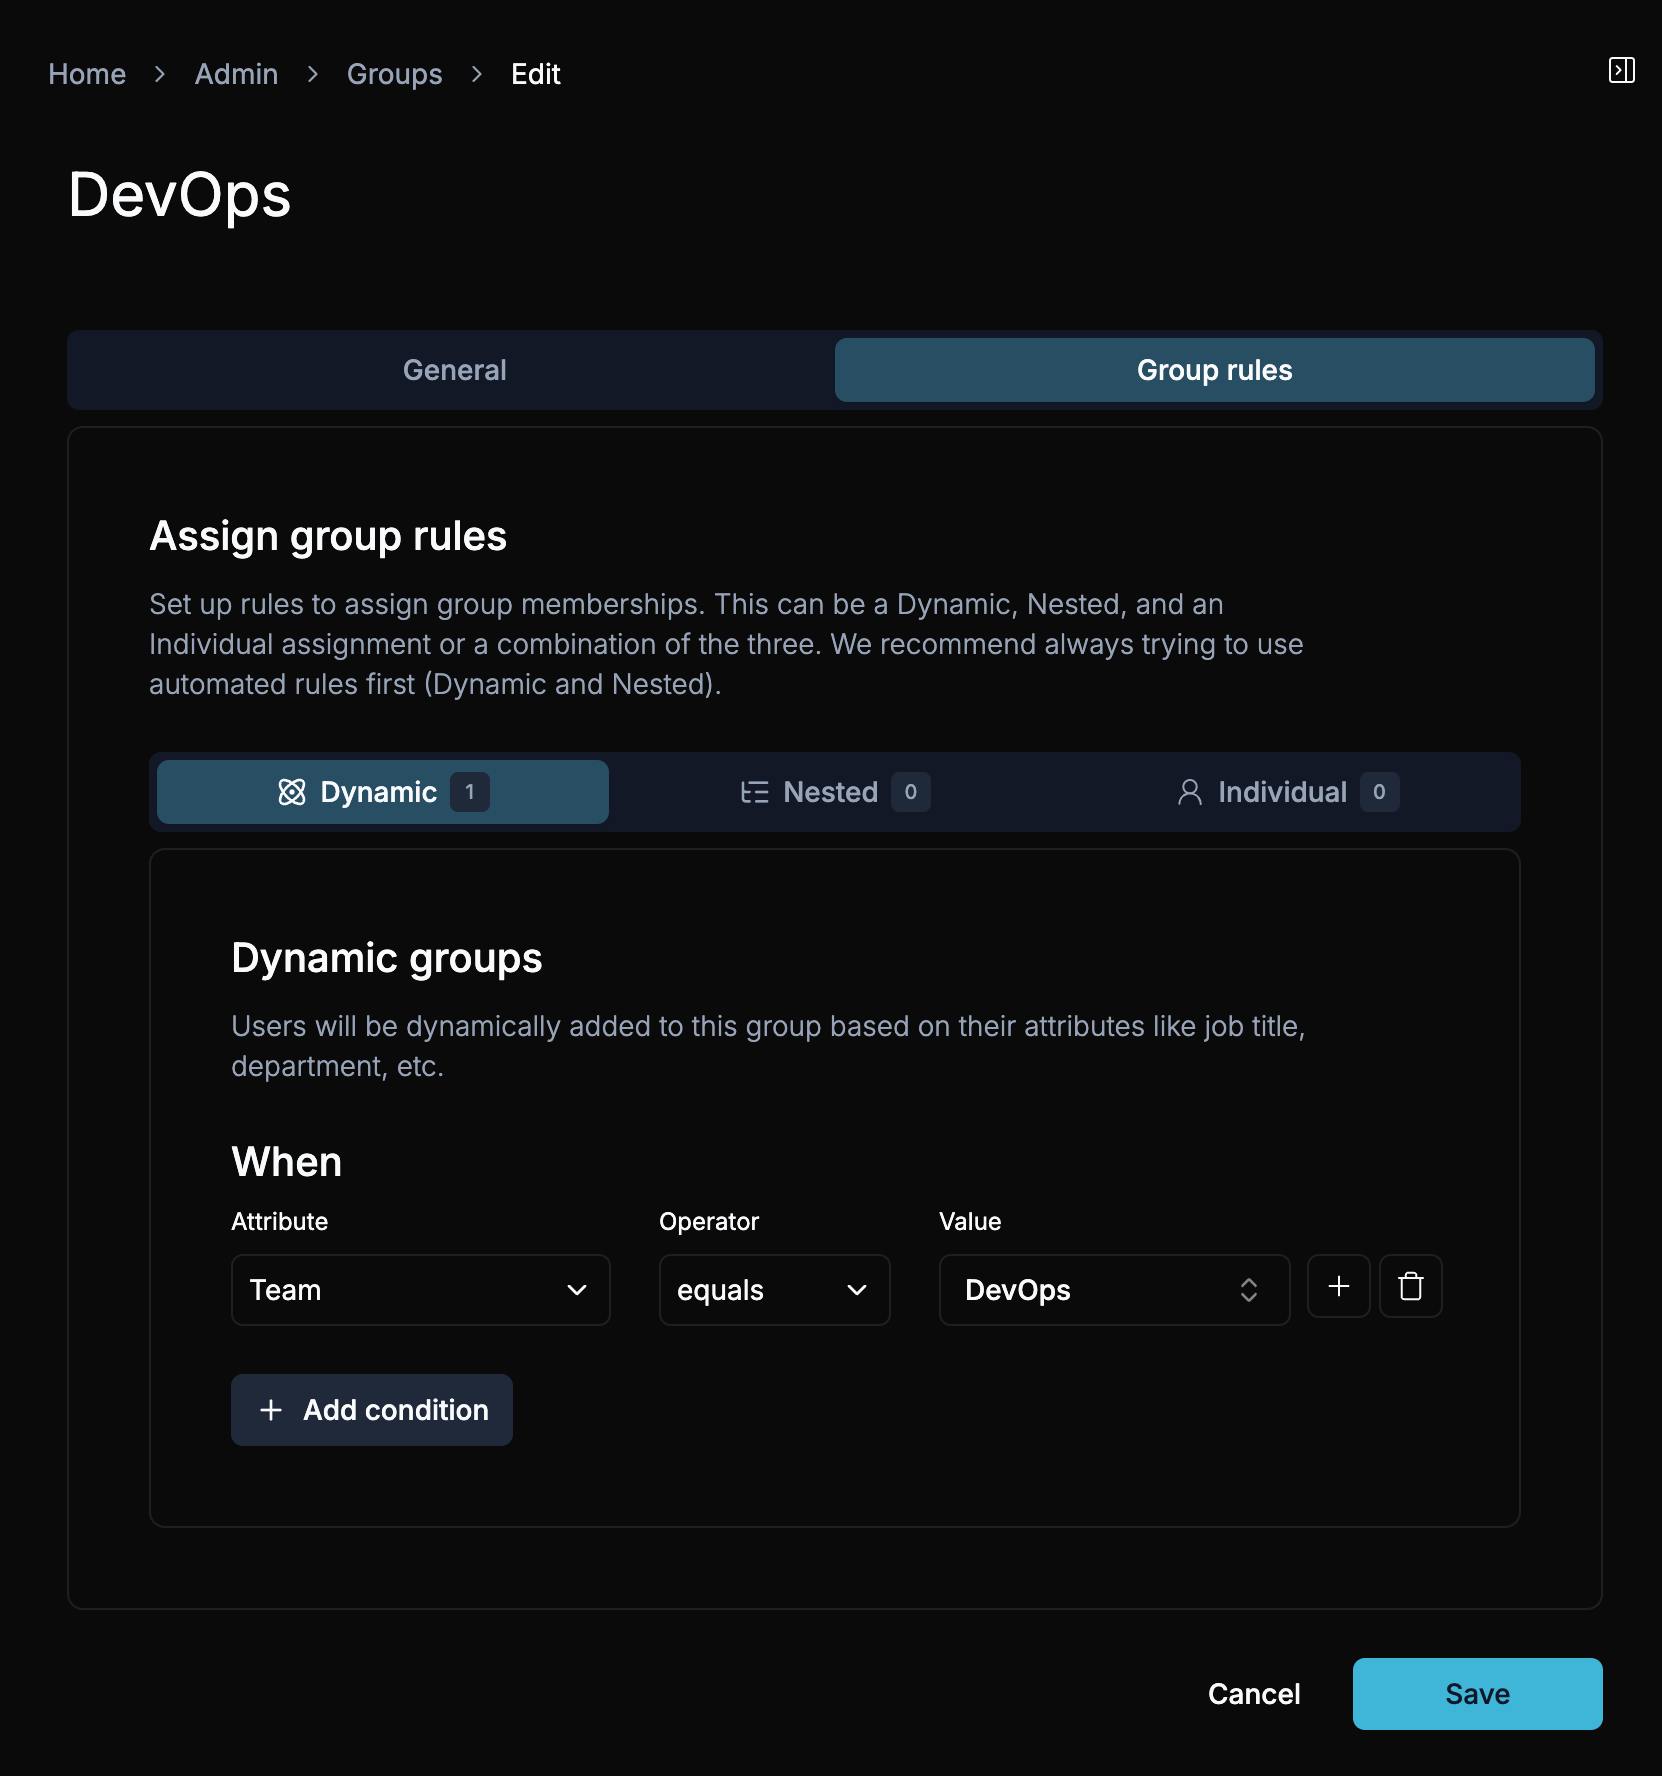Click the Nested list icon
Image resolution: width=1662 pixels, height=1776 pixels.
point(754,792)
